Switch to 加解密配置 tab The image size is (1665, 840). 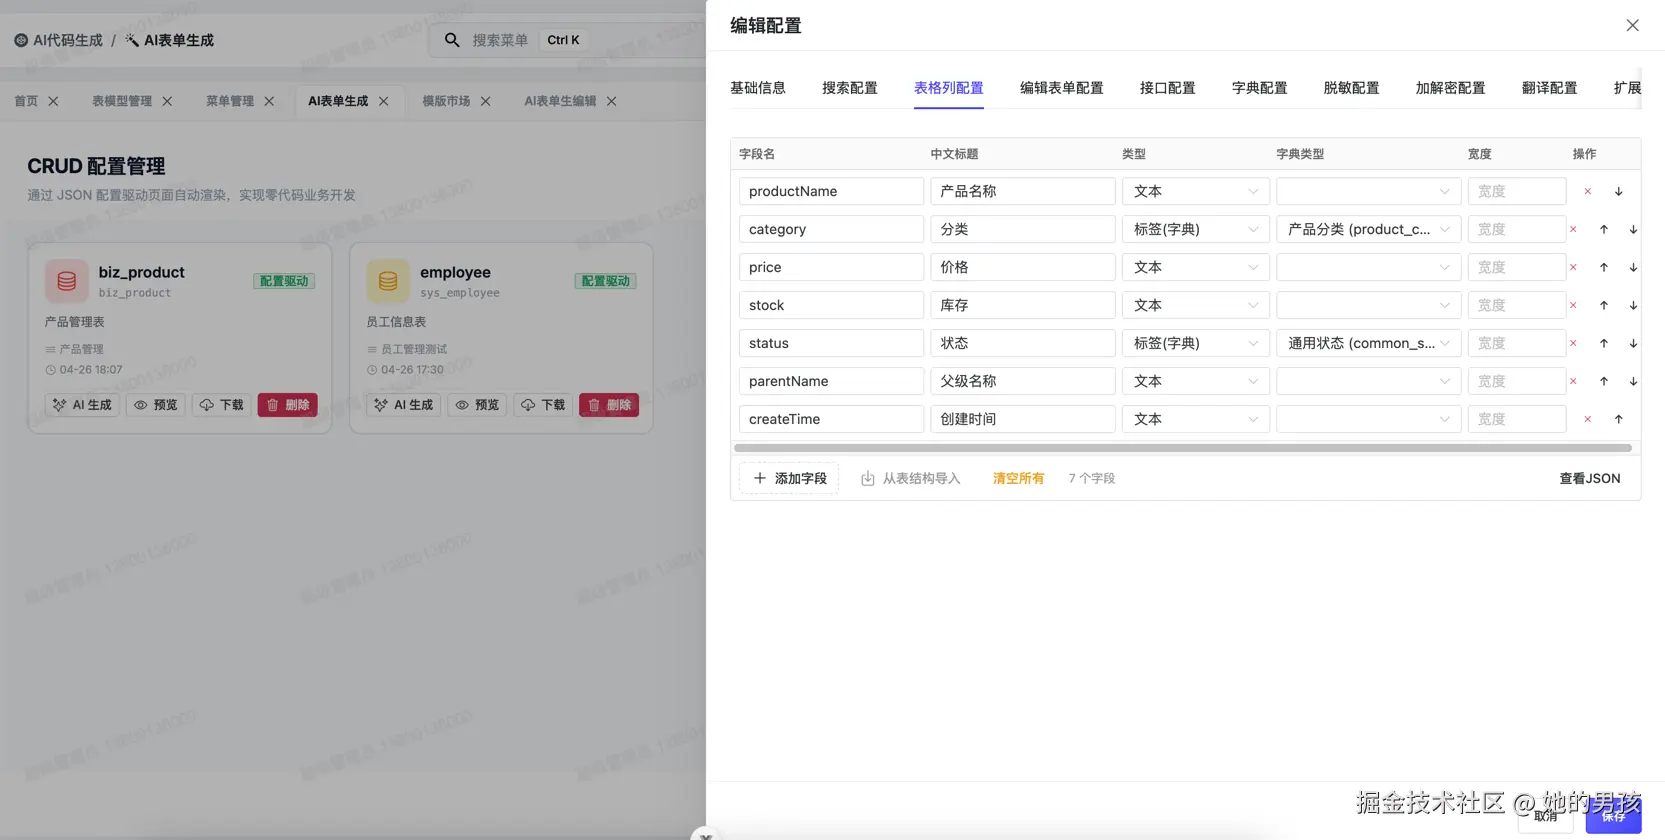1450,88
